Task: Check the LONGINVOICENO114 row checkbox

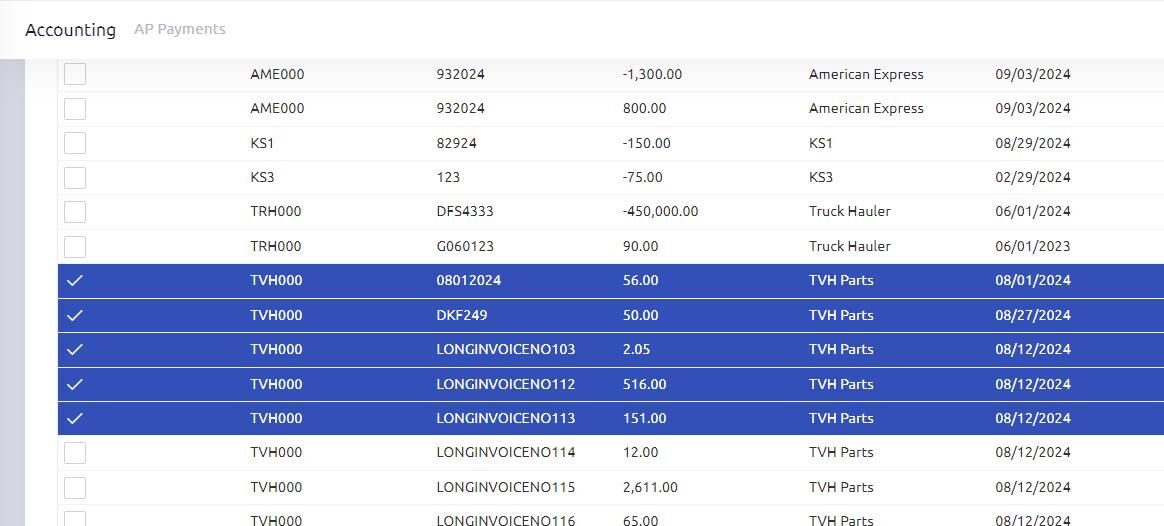Action: point(75,453)
